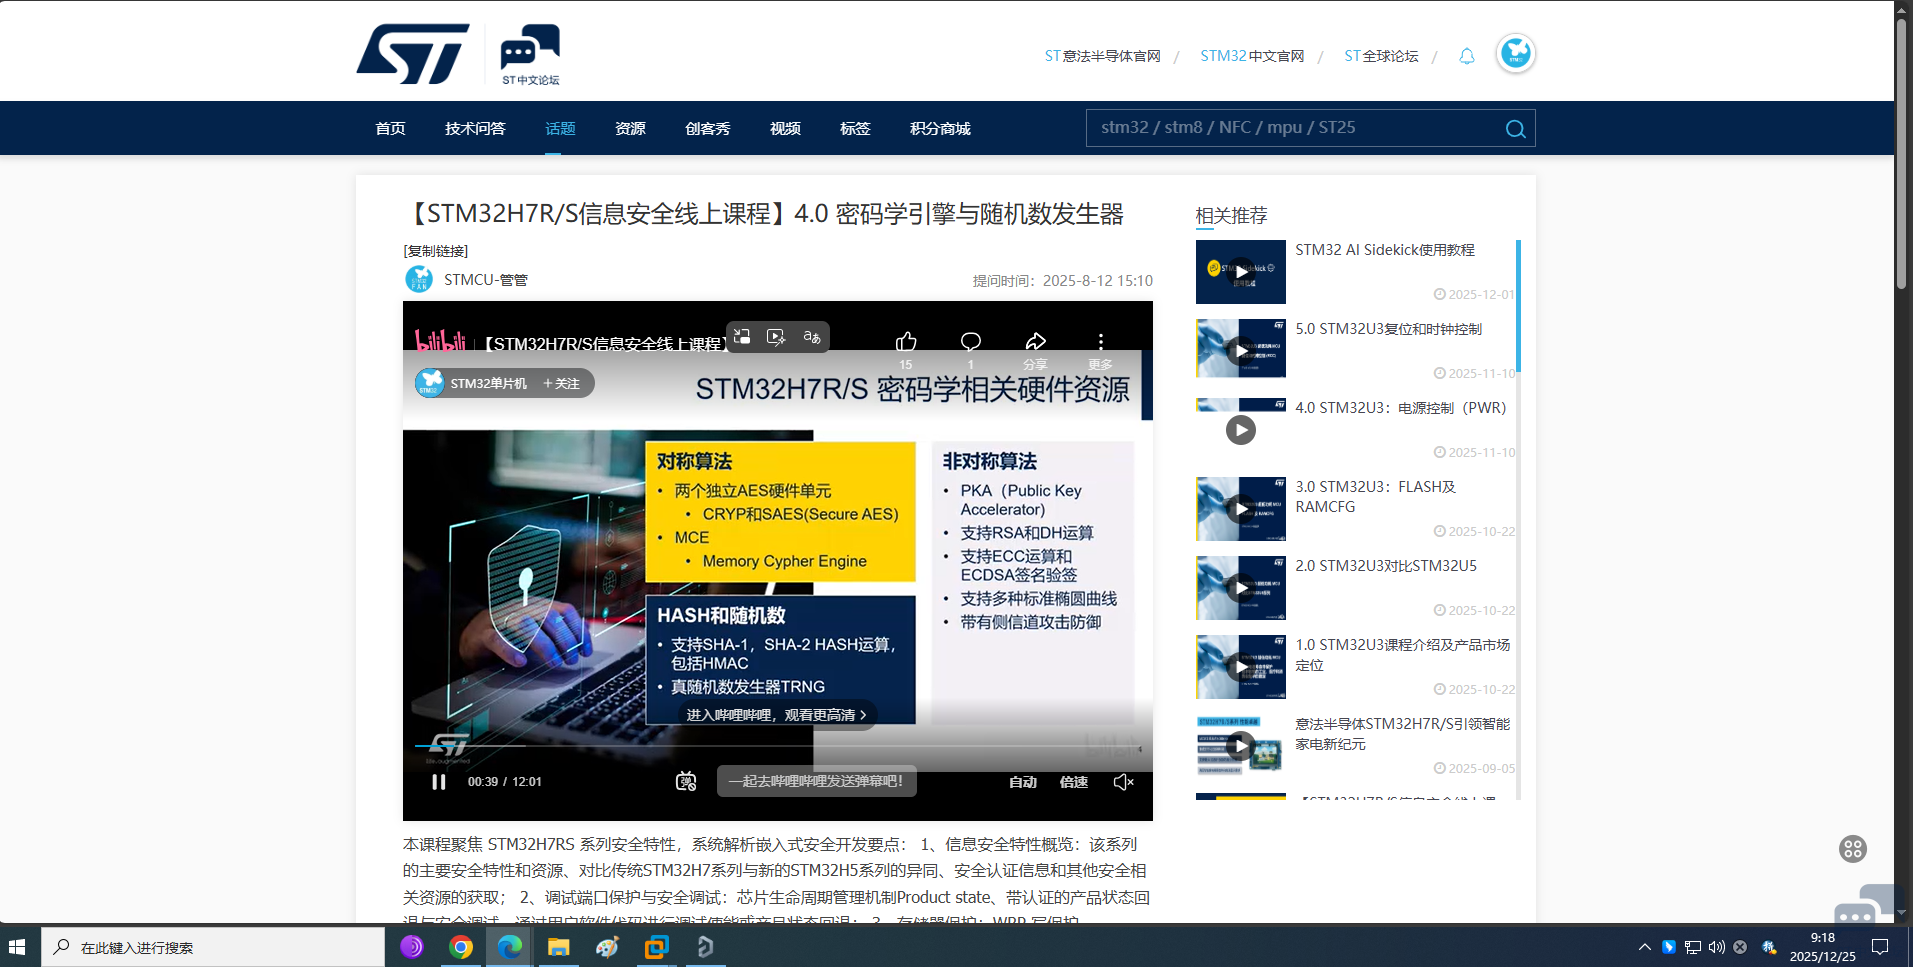Pause the video playback
This screenshot has height=967, width=1913.
[438, 782]
